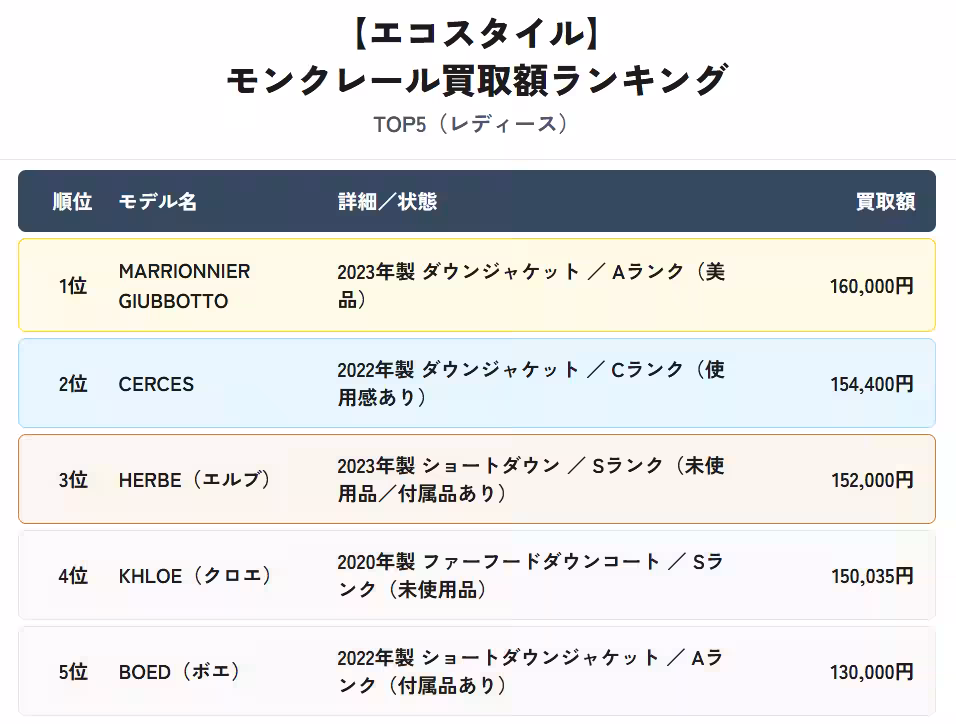956x724 pixels.
Task: Click the モデル名 column header
Action: 157,202
